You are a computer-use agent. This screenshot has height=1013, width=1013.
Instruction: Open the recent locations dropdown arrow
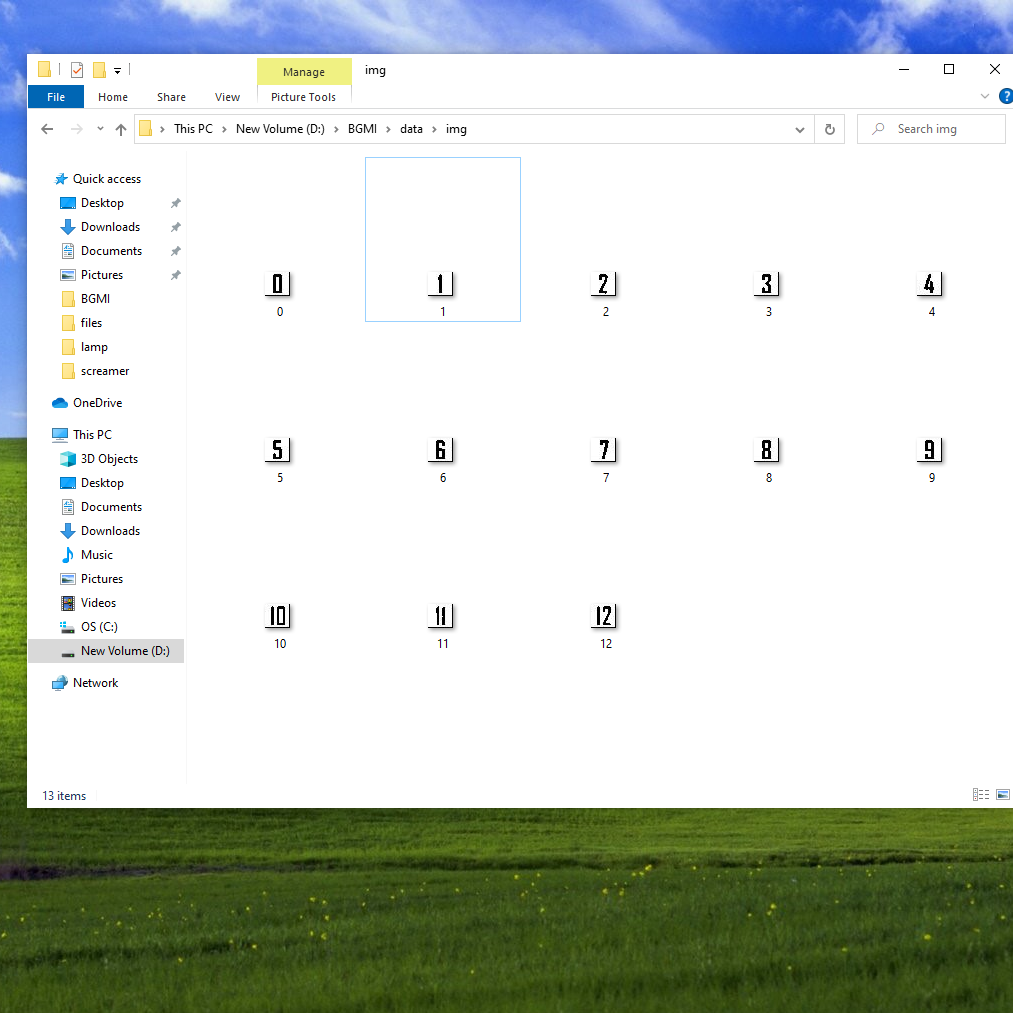100,129
